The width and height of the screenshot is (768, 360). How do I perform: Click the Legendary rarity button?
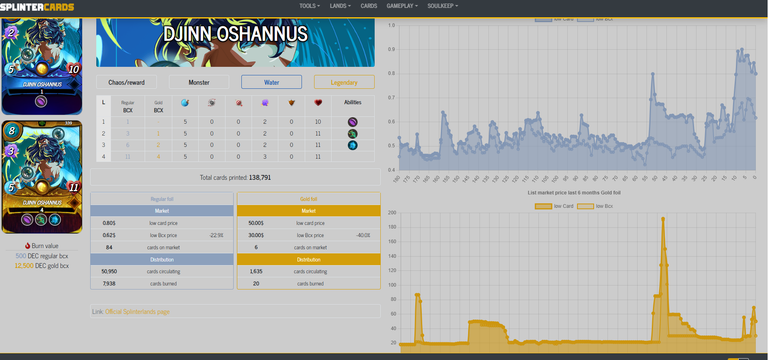344,82
